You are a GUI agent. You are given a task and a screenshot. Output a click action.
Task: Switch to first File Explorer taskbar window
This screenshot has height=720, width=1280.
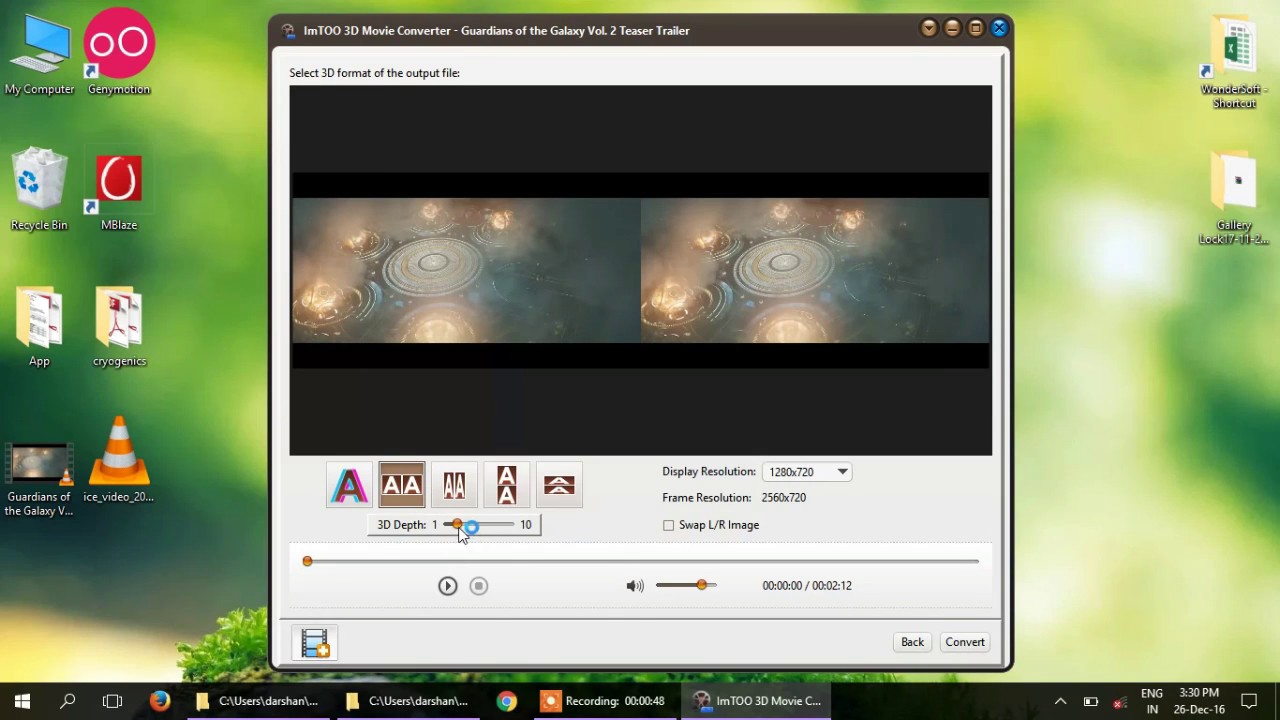(x=257, y=701)
